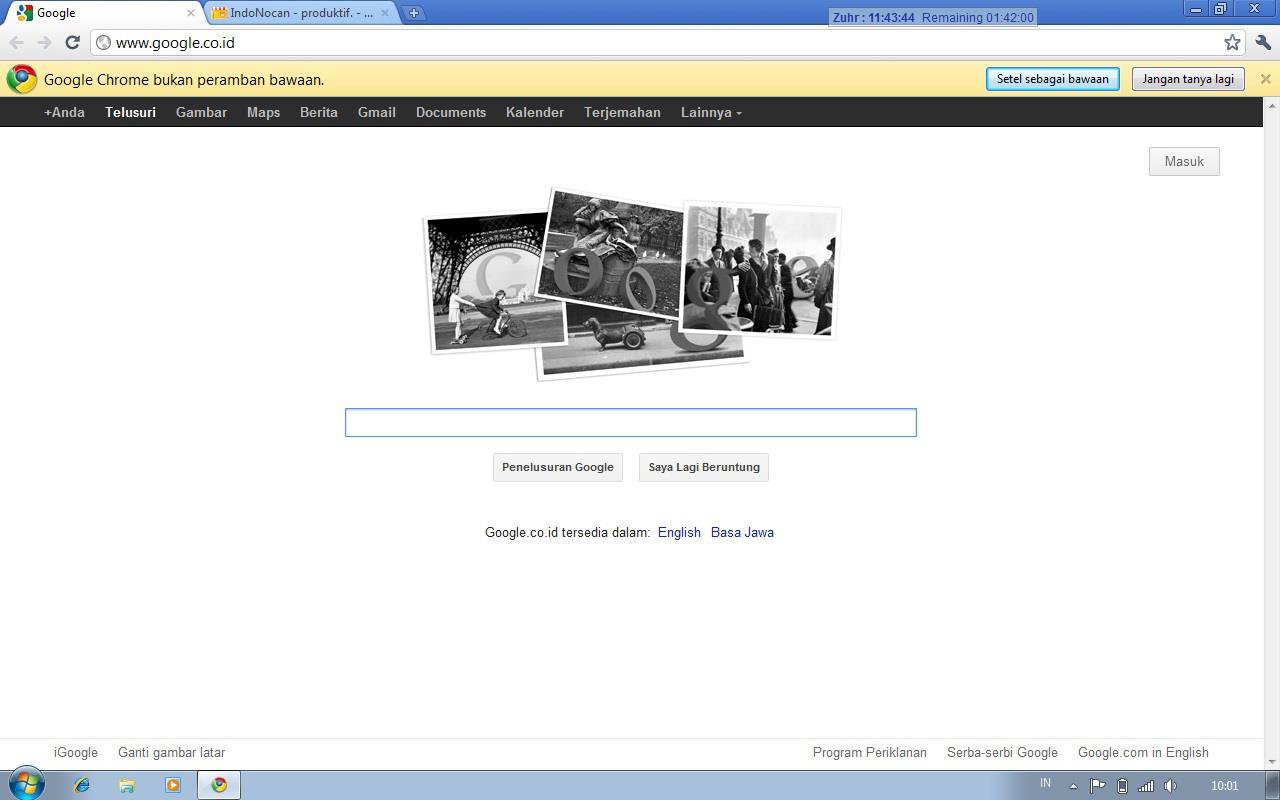Check the battery power tray icon
Viewport: 1280px width, 800px height.
coord(1122,786)
